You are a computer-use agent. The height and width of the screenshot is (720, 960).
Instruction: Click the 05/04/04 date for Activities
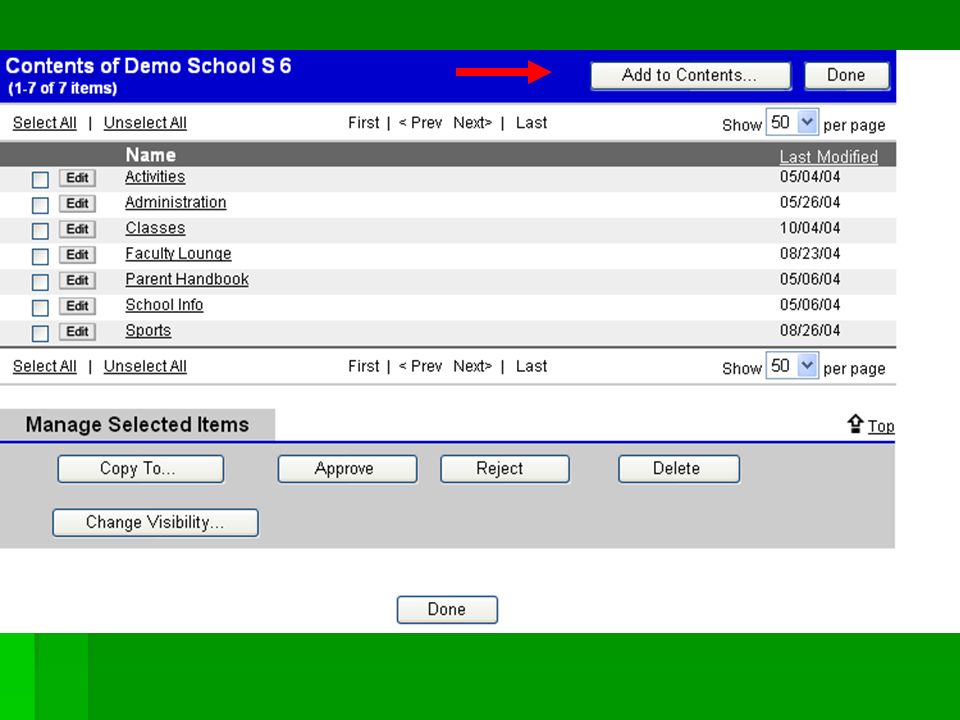pyautogui.click(x=810, y=177)
